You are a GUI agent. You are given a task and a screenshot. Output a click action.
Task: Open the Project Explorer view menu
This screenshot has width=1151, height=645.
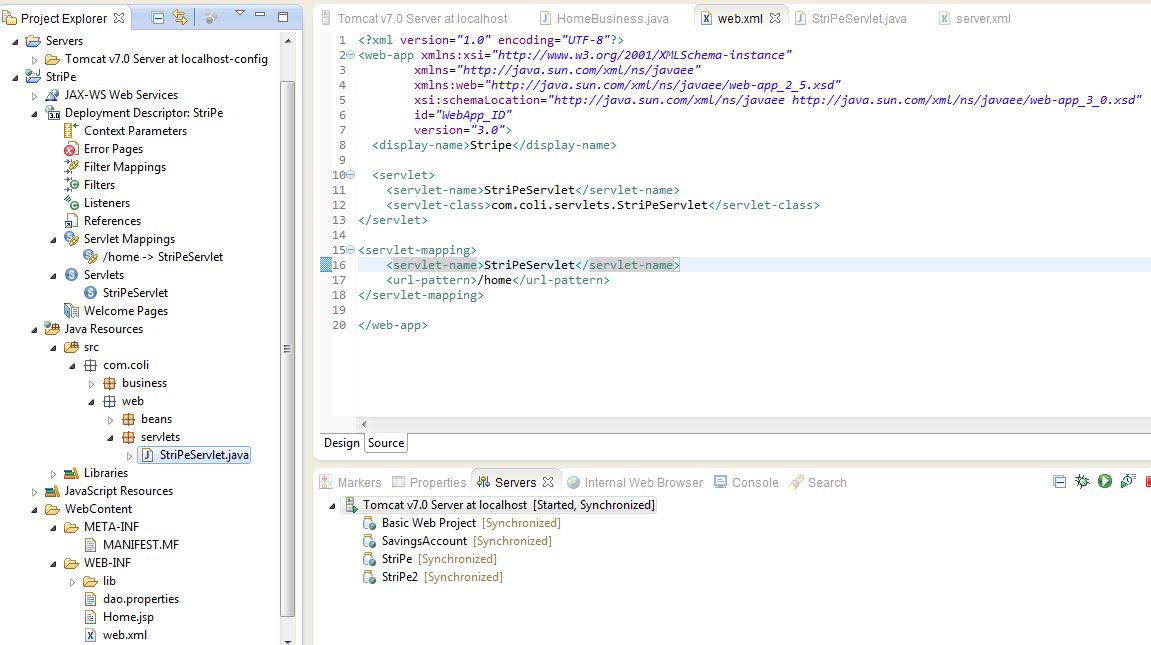pos(240,15)
